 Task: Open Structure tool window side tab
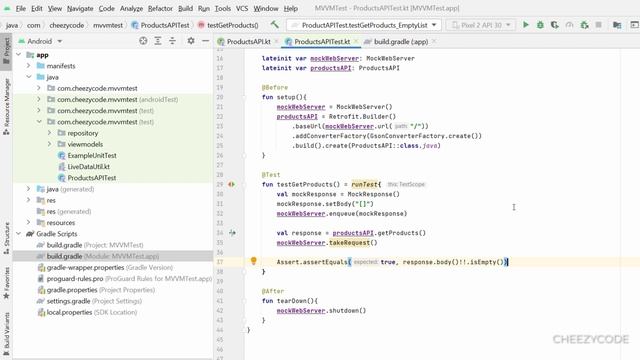6,238
